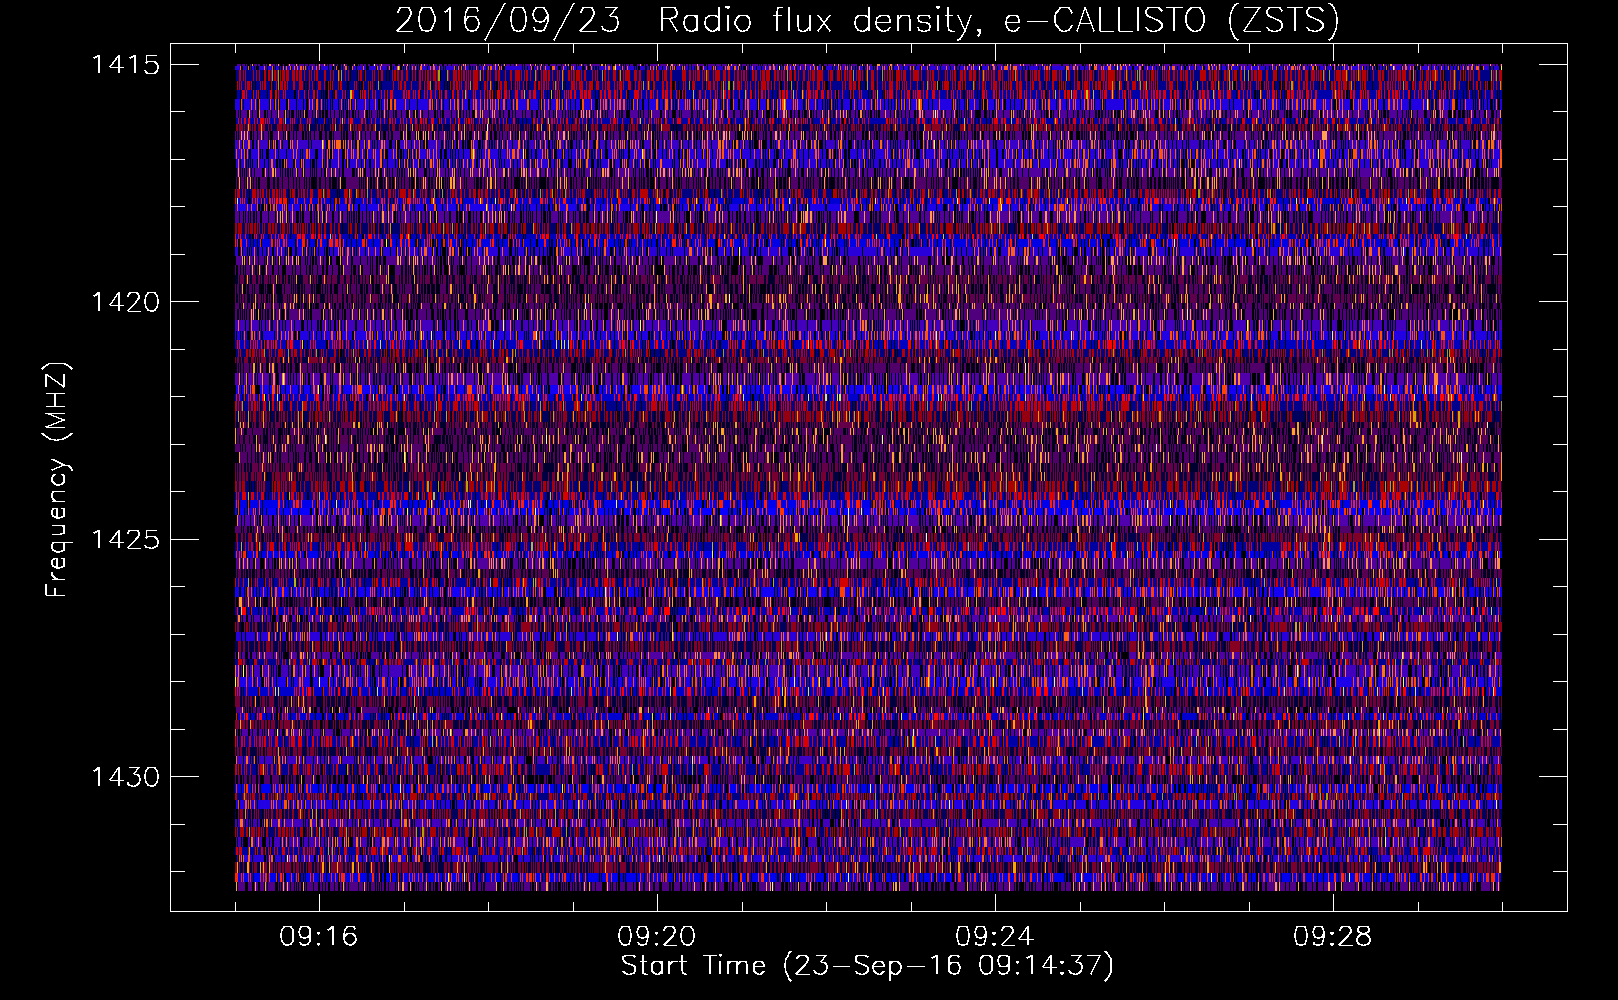Click the 09:24 time tick label
Image resolution: width=1618 pixels, height=1000 pixels.
coord(995,937)
